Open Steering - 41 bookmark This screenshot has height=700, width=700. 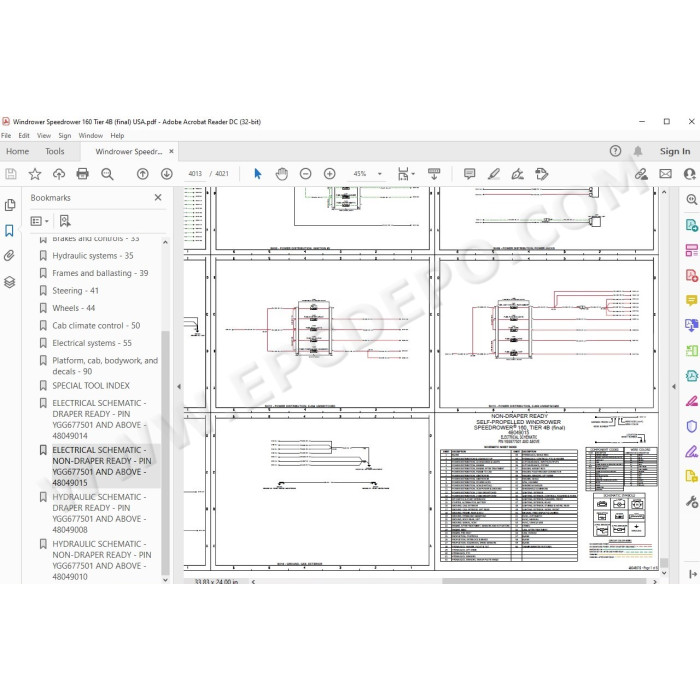pyautogui.click(x=75, y=291)
